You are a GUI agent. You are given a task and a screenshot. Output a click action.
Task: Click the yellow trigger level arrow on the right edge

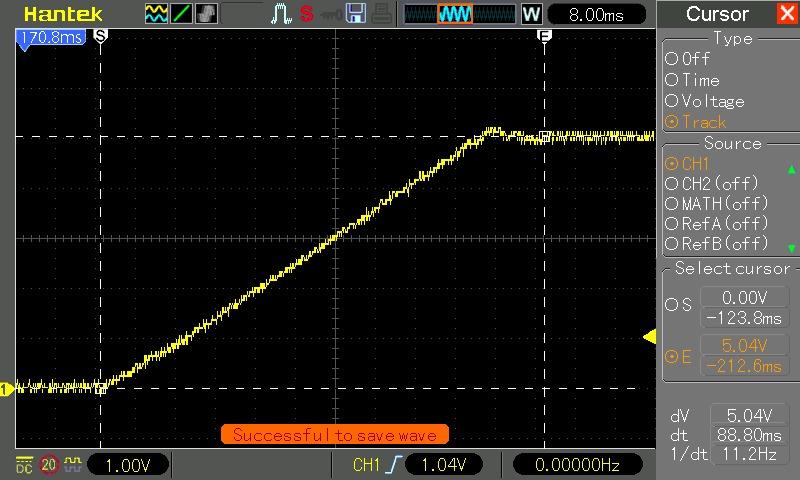click(x=649, y=337)
